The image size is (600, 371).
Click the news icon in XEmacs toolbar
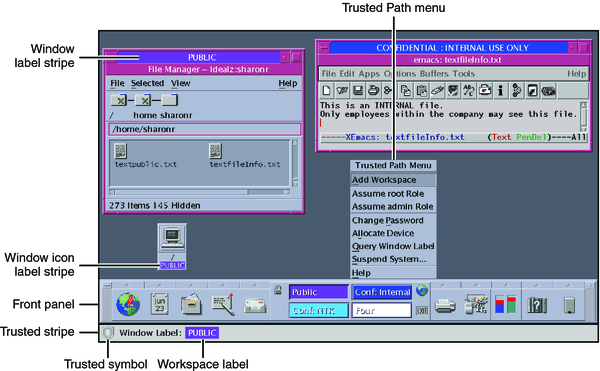pos(548,91)
